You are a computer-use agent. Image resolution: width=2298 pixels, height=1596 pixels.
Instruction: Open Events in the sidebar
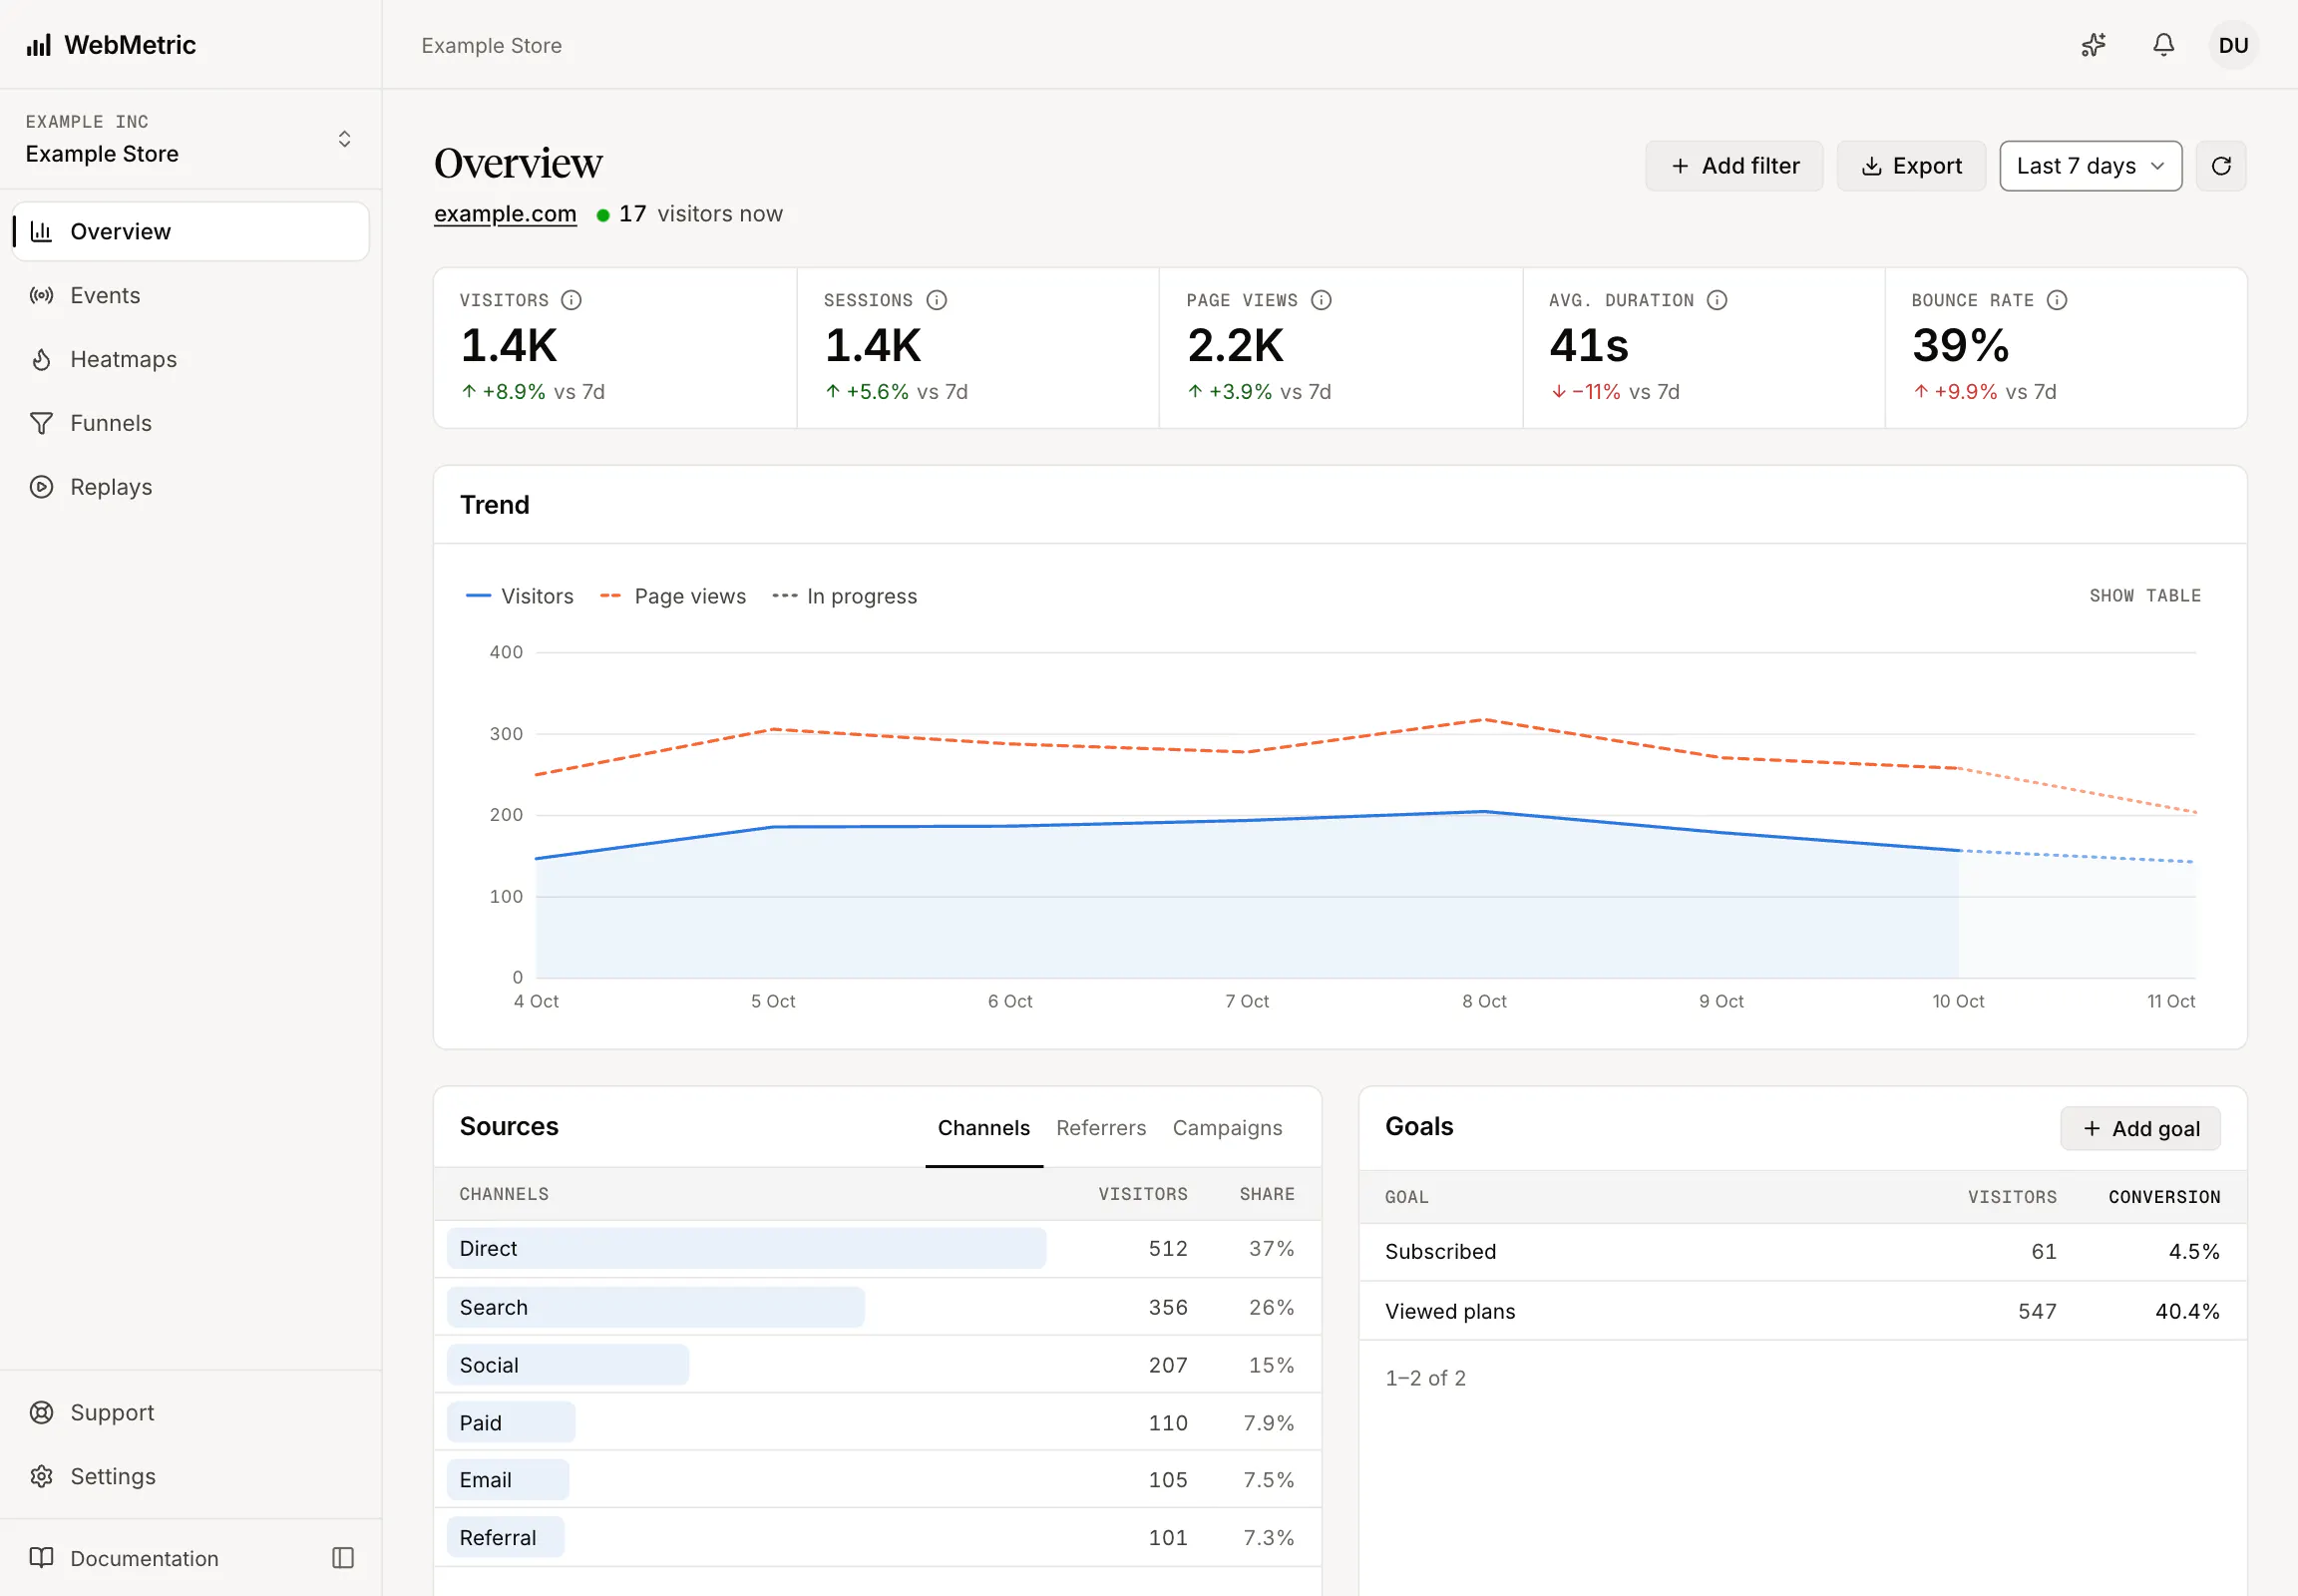(x=191, y=295)
